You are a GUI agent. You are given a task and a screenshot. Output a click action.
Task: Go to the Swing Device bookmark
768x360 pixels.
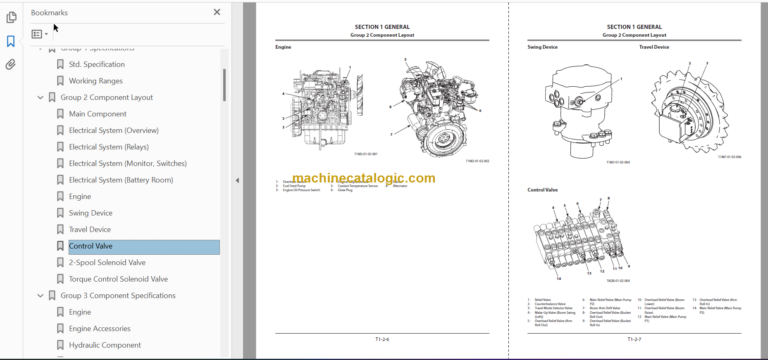click(91, 213)
